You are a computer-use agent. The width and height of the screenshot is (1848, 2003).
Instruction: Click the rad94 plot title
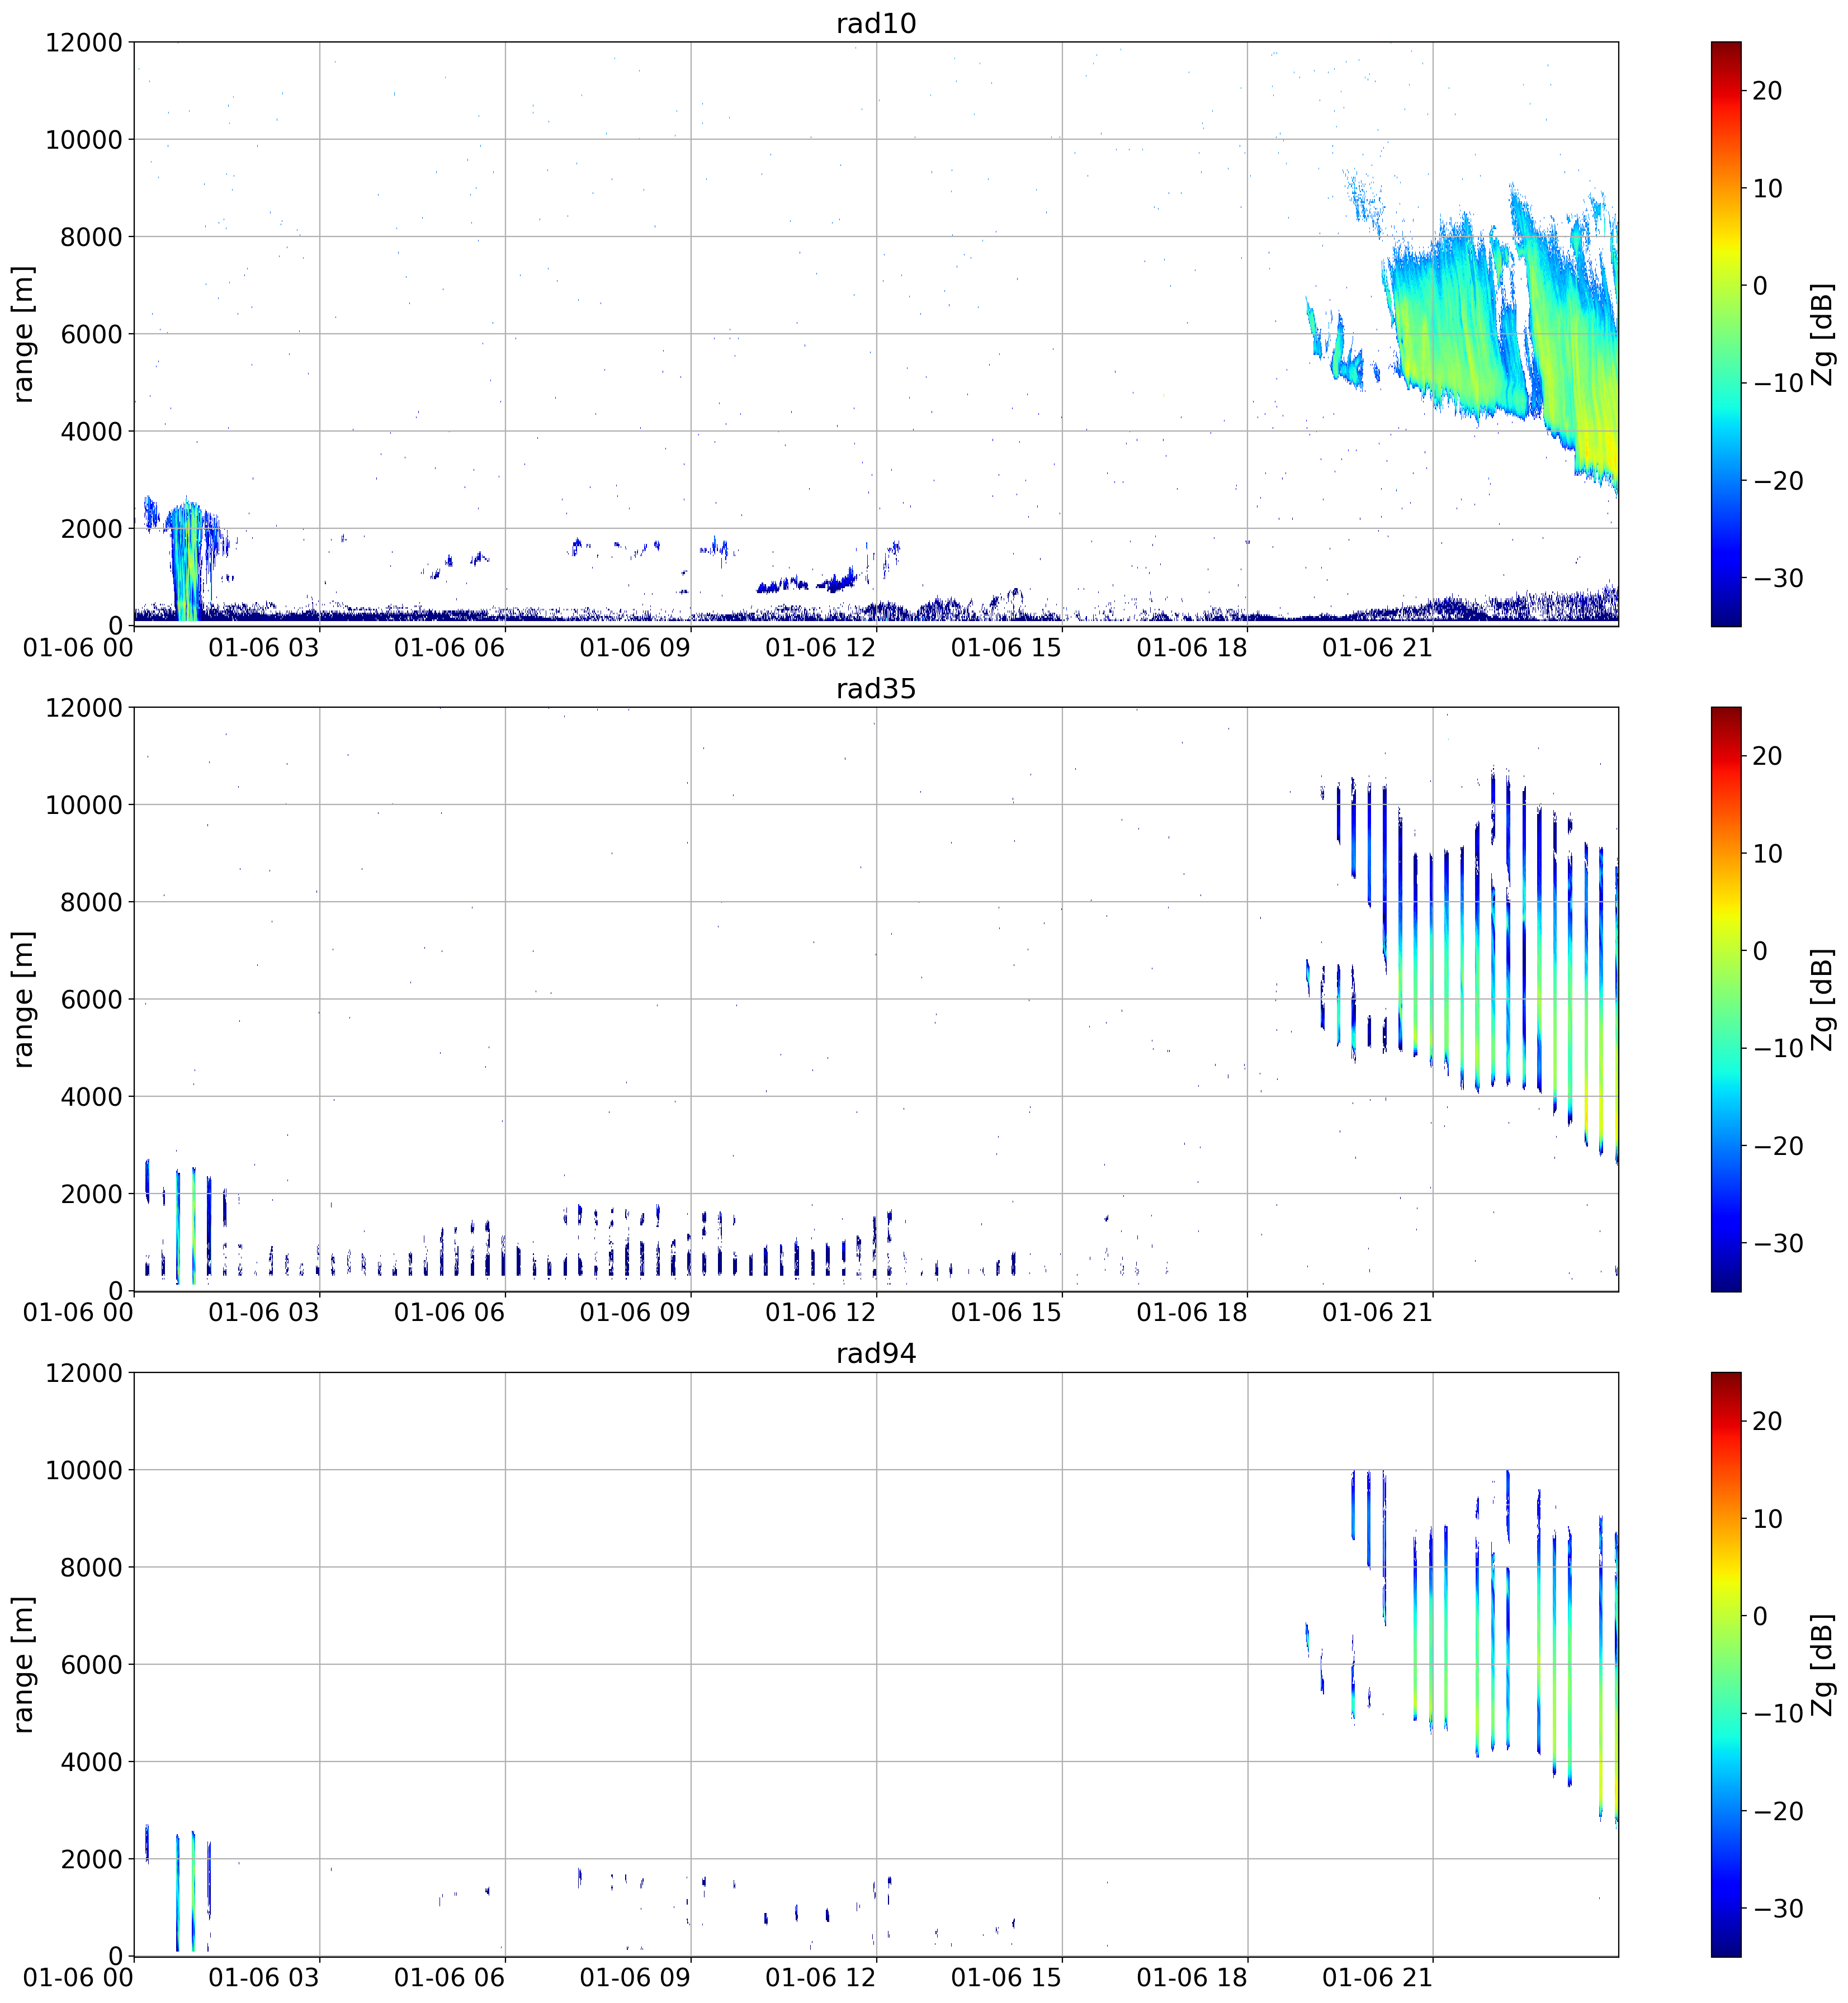(x=876, y=1353)
